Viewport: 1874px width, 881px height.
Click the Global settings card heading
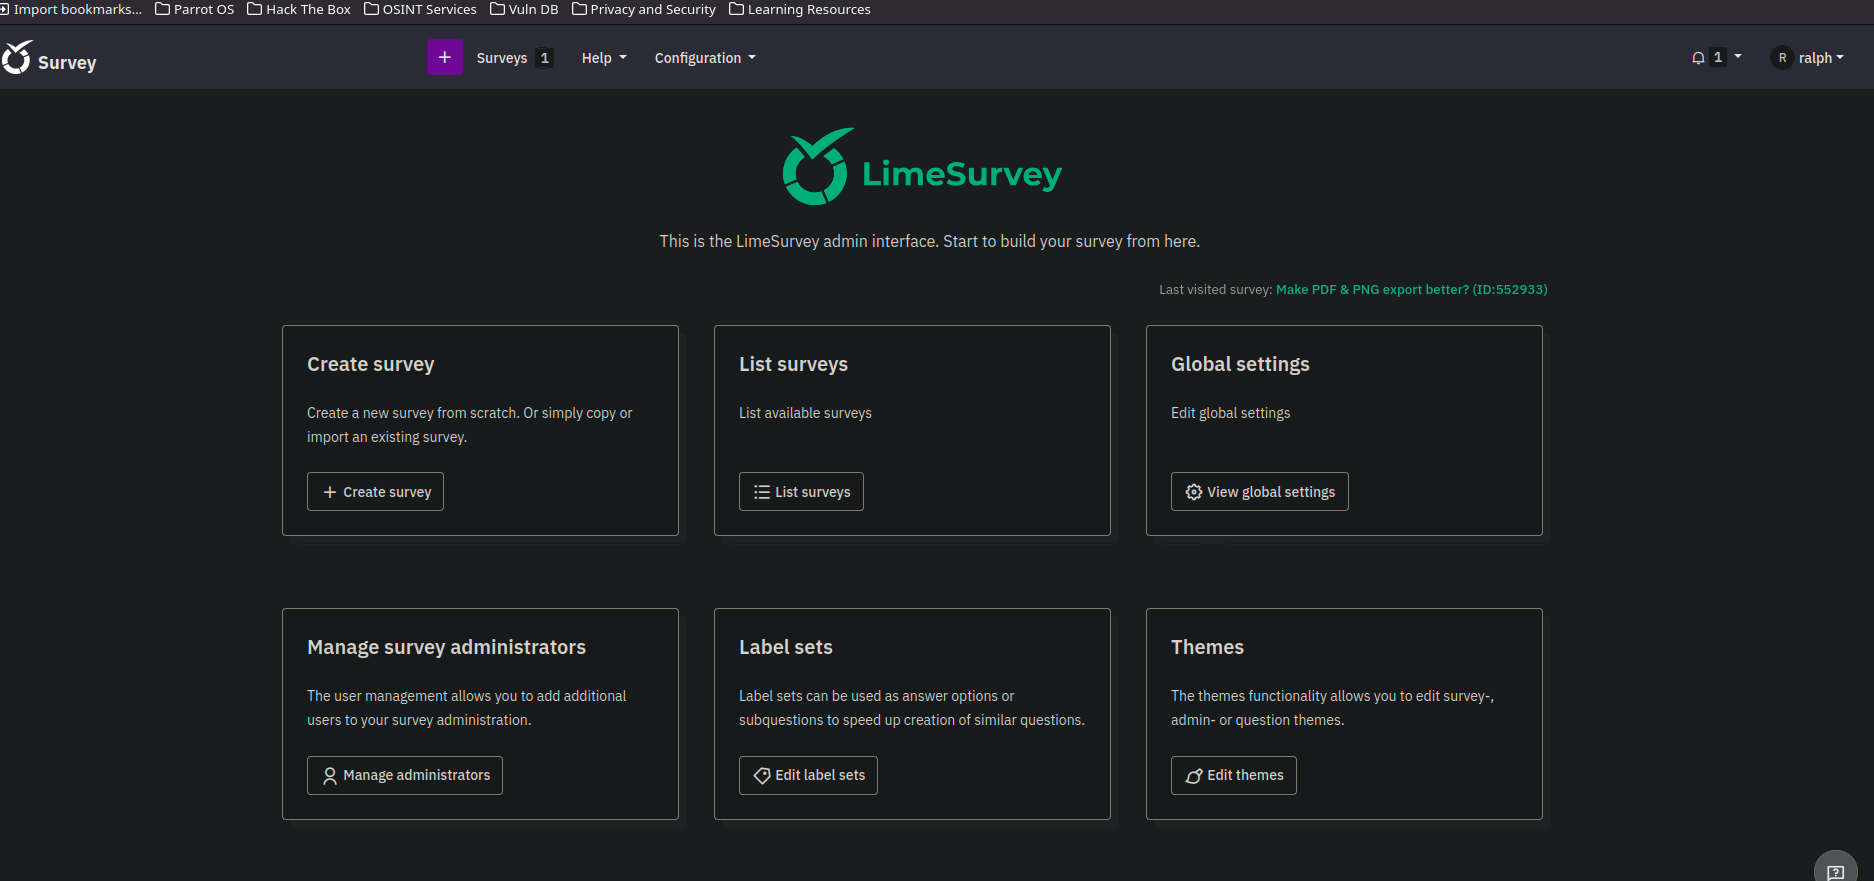tap(1240, 364)
